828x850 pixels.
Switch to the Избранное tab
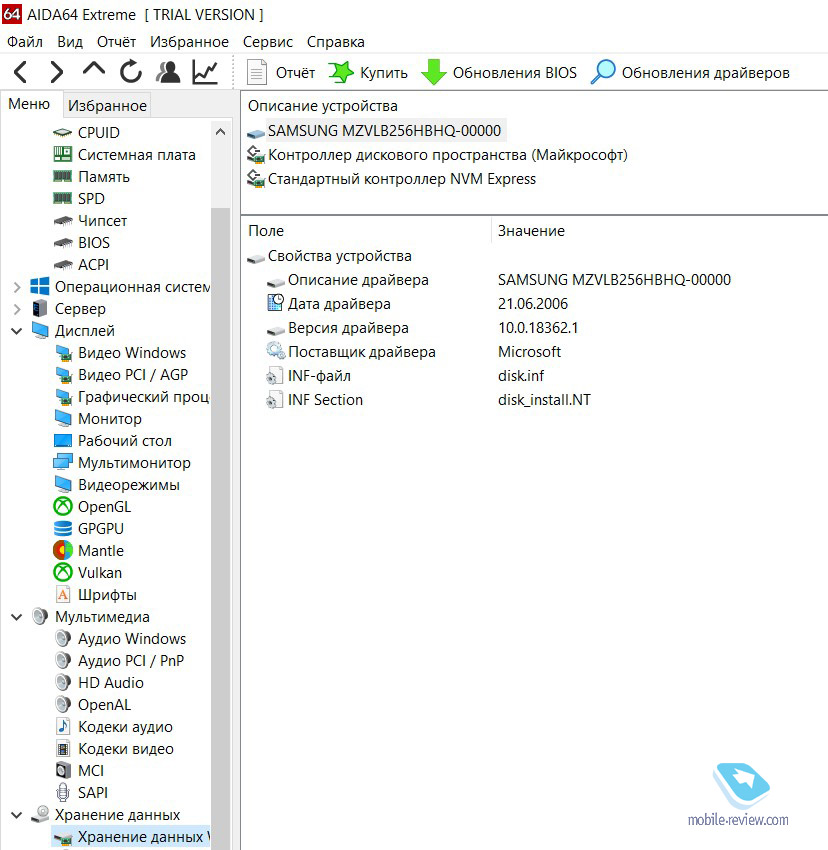click(x=107, y=105)
